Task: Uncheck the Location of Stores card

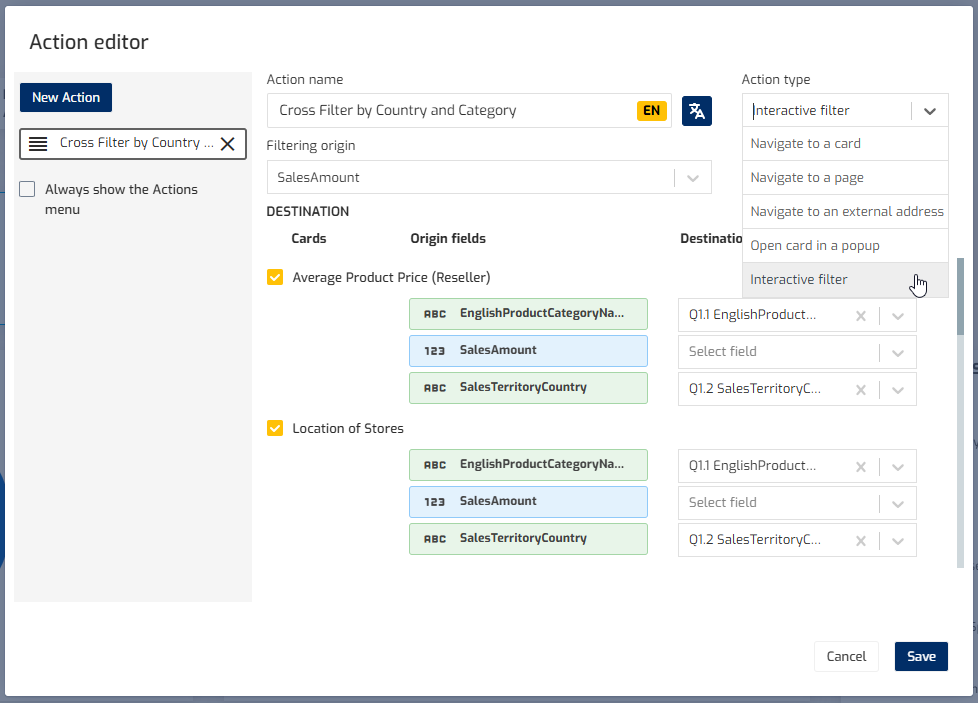Action: [x=274, y=428]
